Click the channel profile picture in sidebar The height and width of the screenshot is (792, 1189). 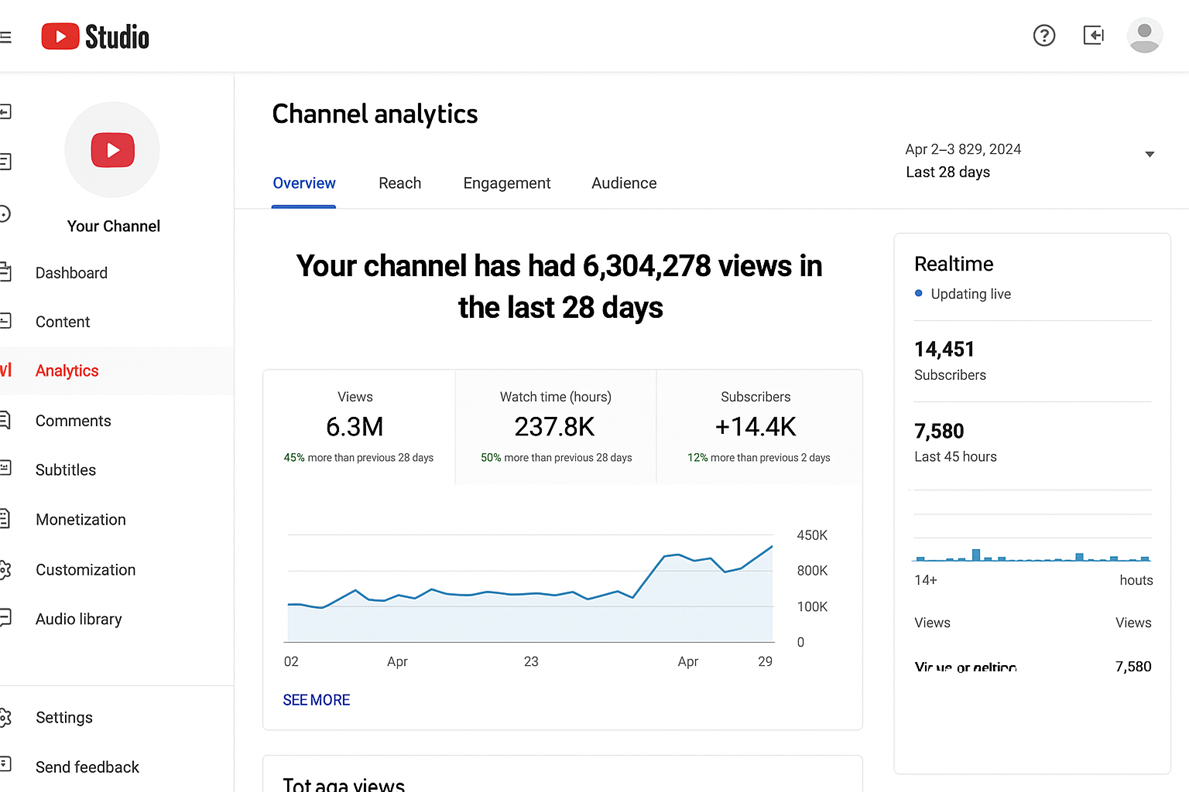(x=112, y=150)
